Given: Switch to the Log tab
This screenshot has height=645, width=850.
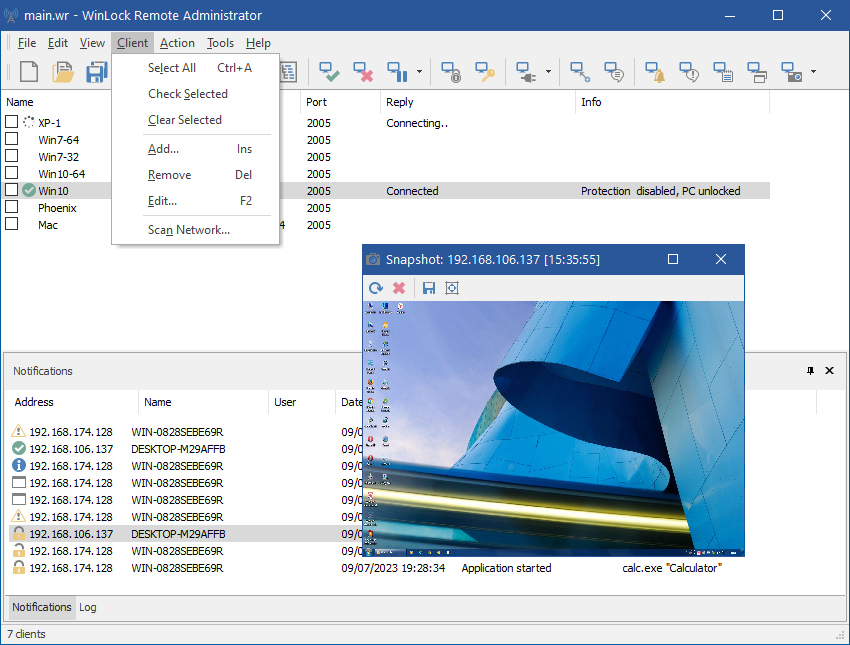Looking at the screenshot, I should coord(88,607).
